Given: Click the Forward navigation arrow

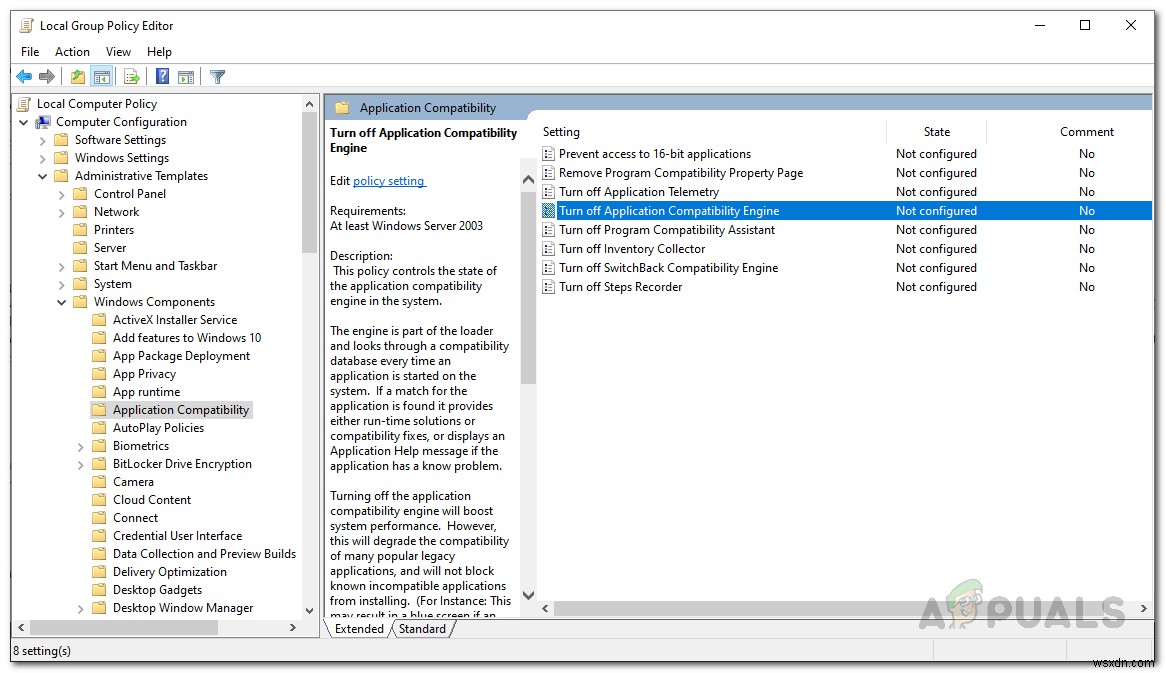Looking at the screenshot, I should [47, 76].
